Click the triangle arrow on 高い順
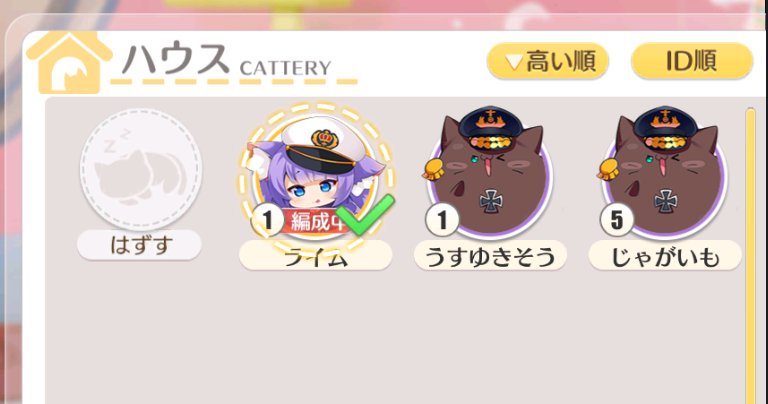 point(514,62)
